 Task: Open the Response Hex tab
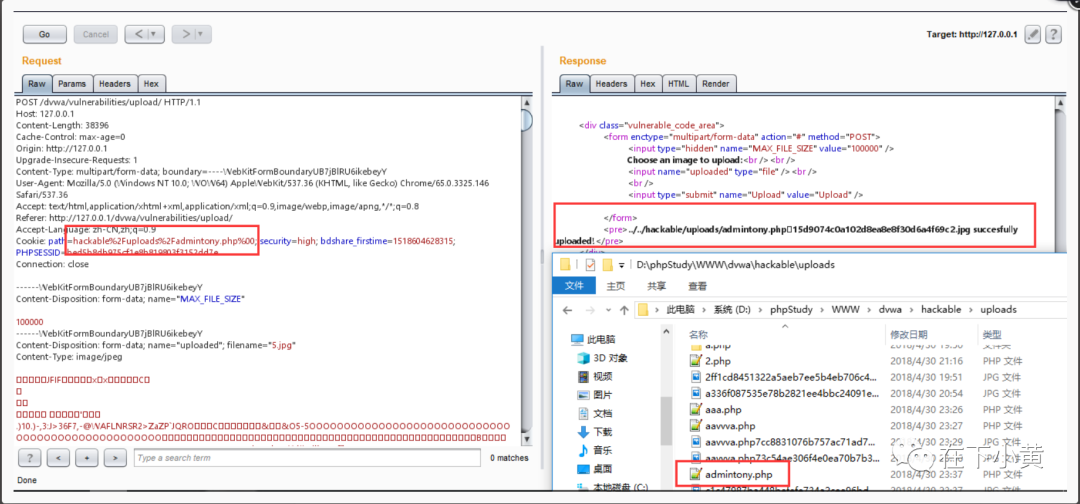pyautogui.click(x=647, y=84)
